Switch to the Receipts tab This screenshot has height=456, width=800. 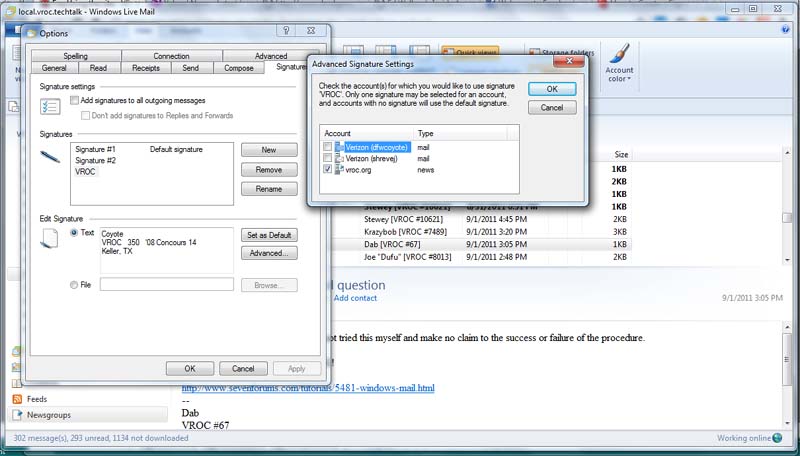coord(146,68)
